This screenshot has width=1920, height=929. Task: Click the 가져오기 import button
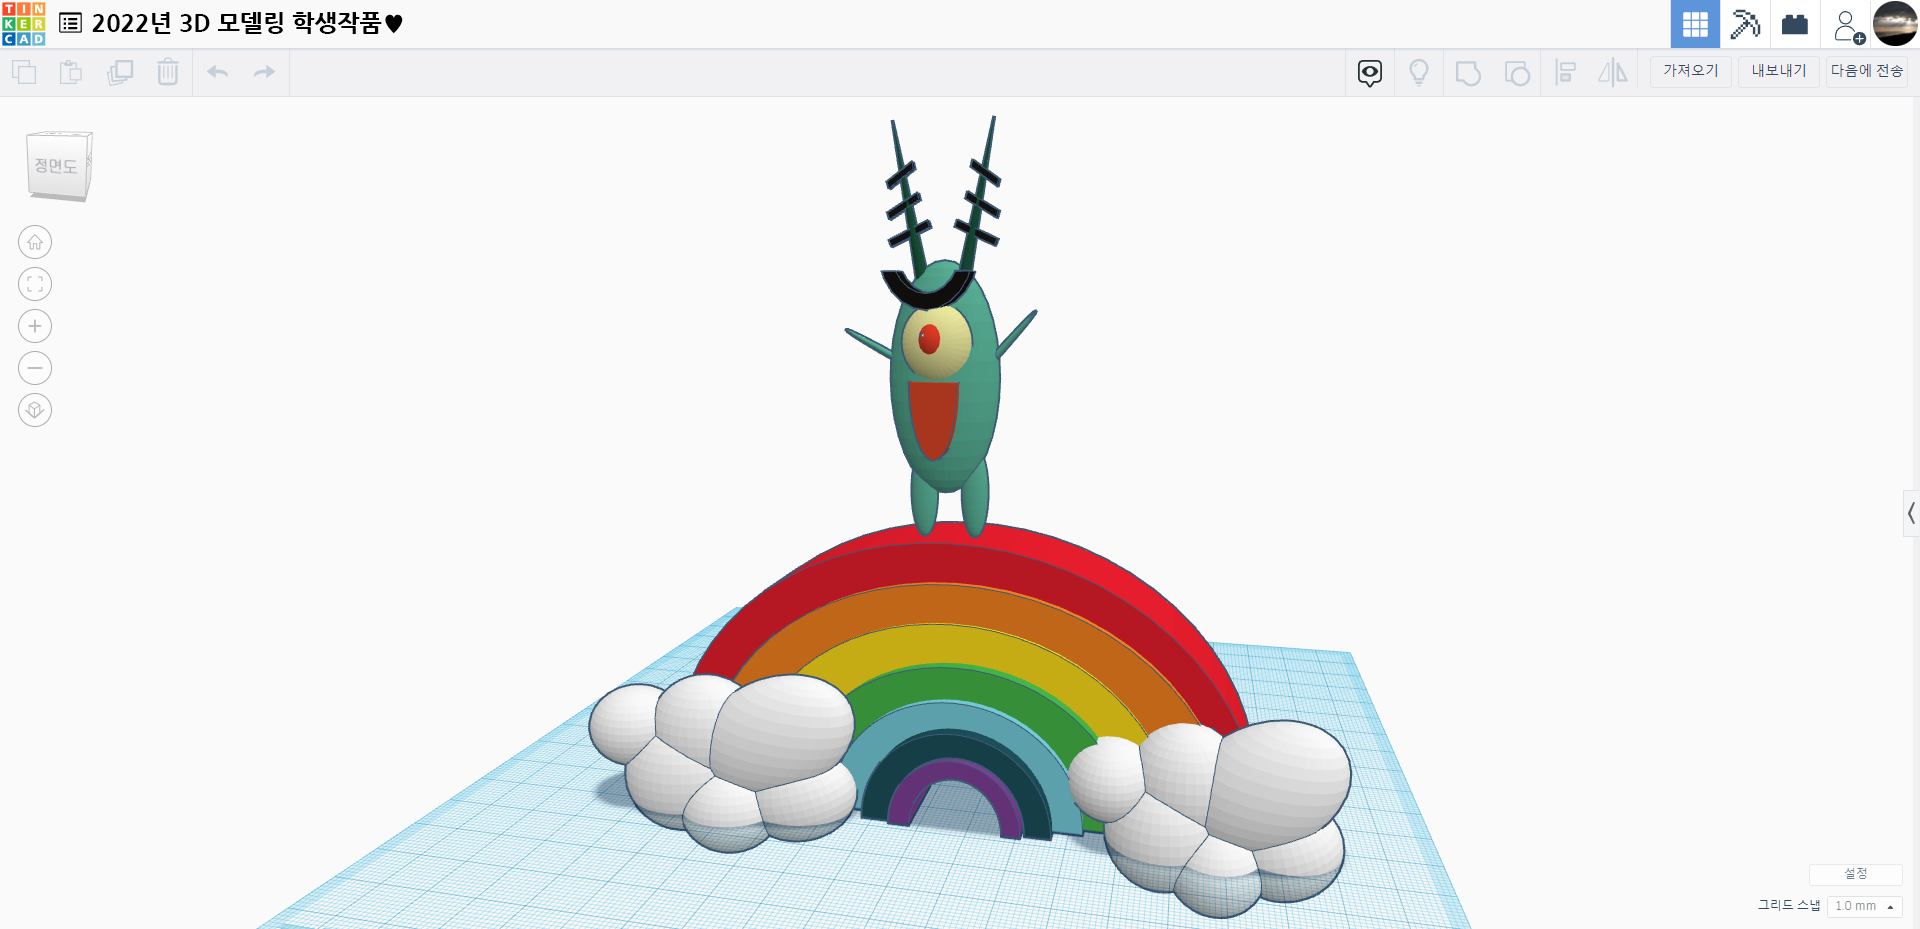click(x=1691, y=71)
